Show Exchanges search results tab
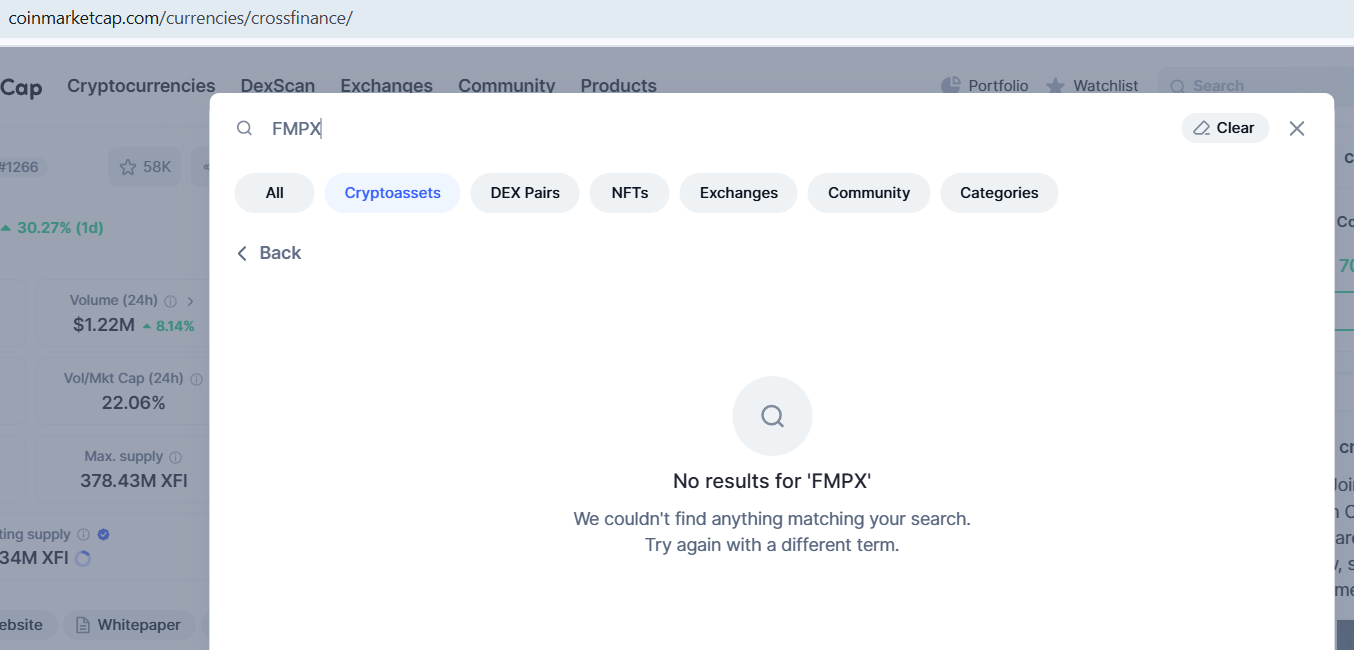 pos(739,193)
